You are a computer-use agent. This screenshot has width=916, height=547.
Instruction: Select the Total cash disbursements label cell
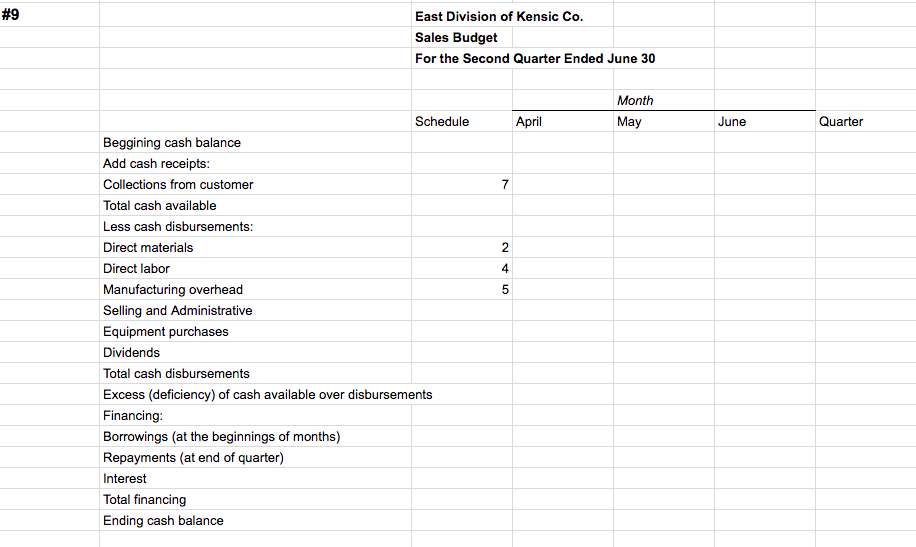click(x=176, y=374)
